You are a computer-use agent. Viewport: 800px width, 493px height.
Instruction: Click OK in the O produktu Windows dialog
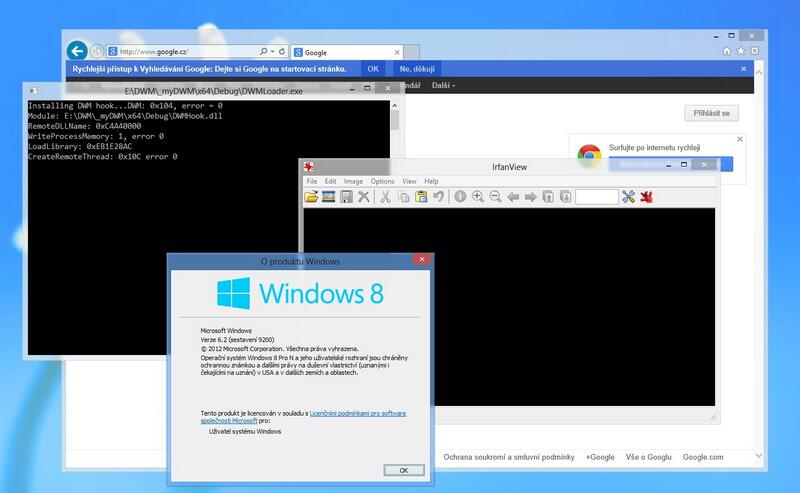click(x=404, y=470)
